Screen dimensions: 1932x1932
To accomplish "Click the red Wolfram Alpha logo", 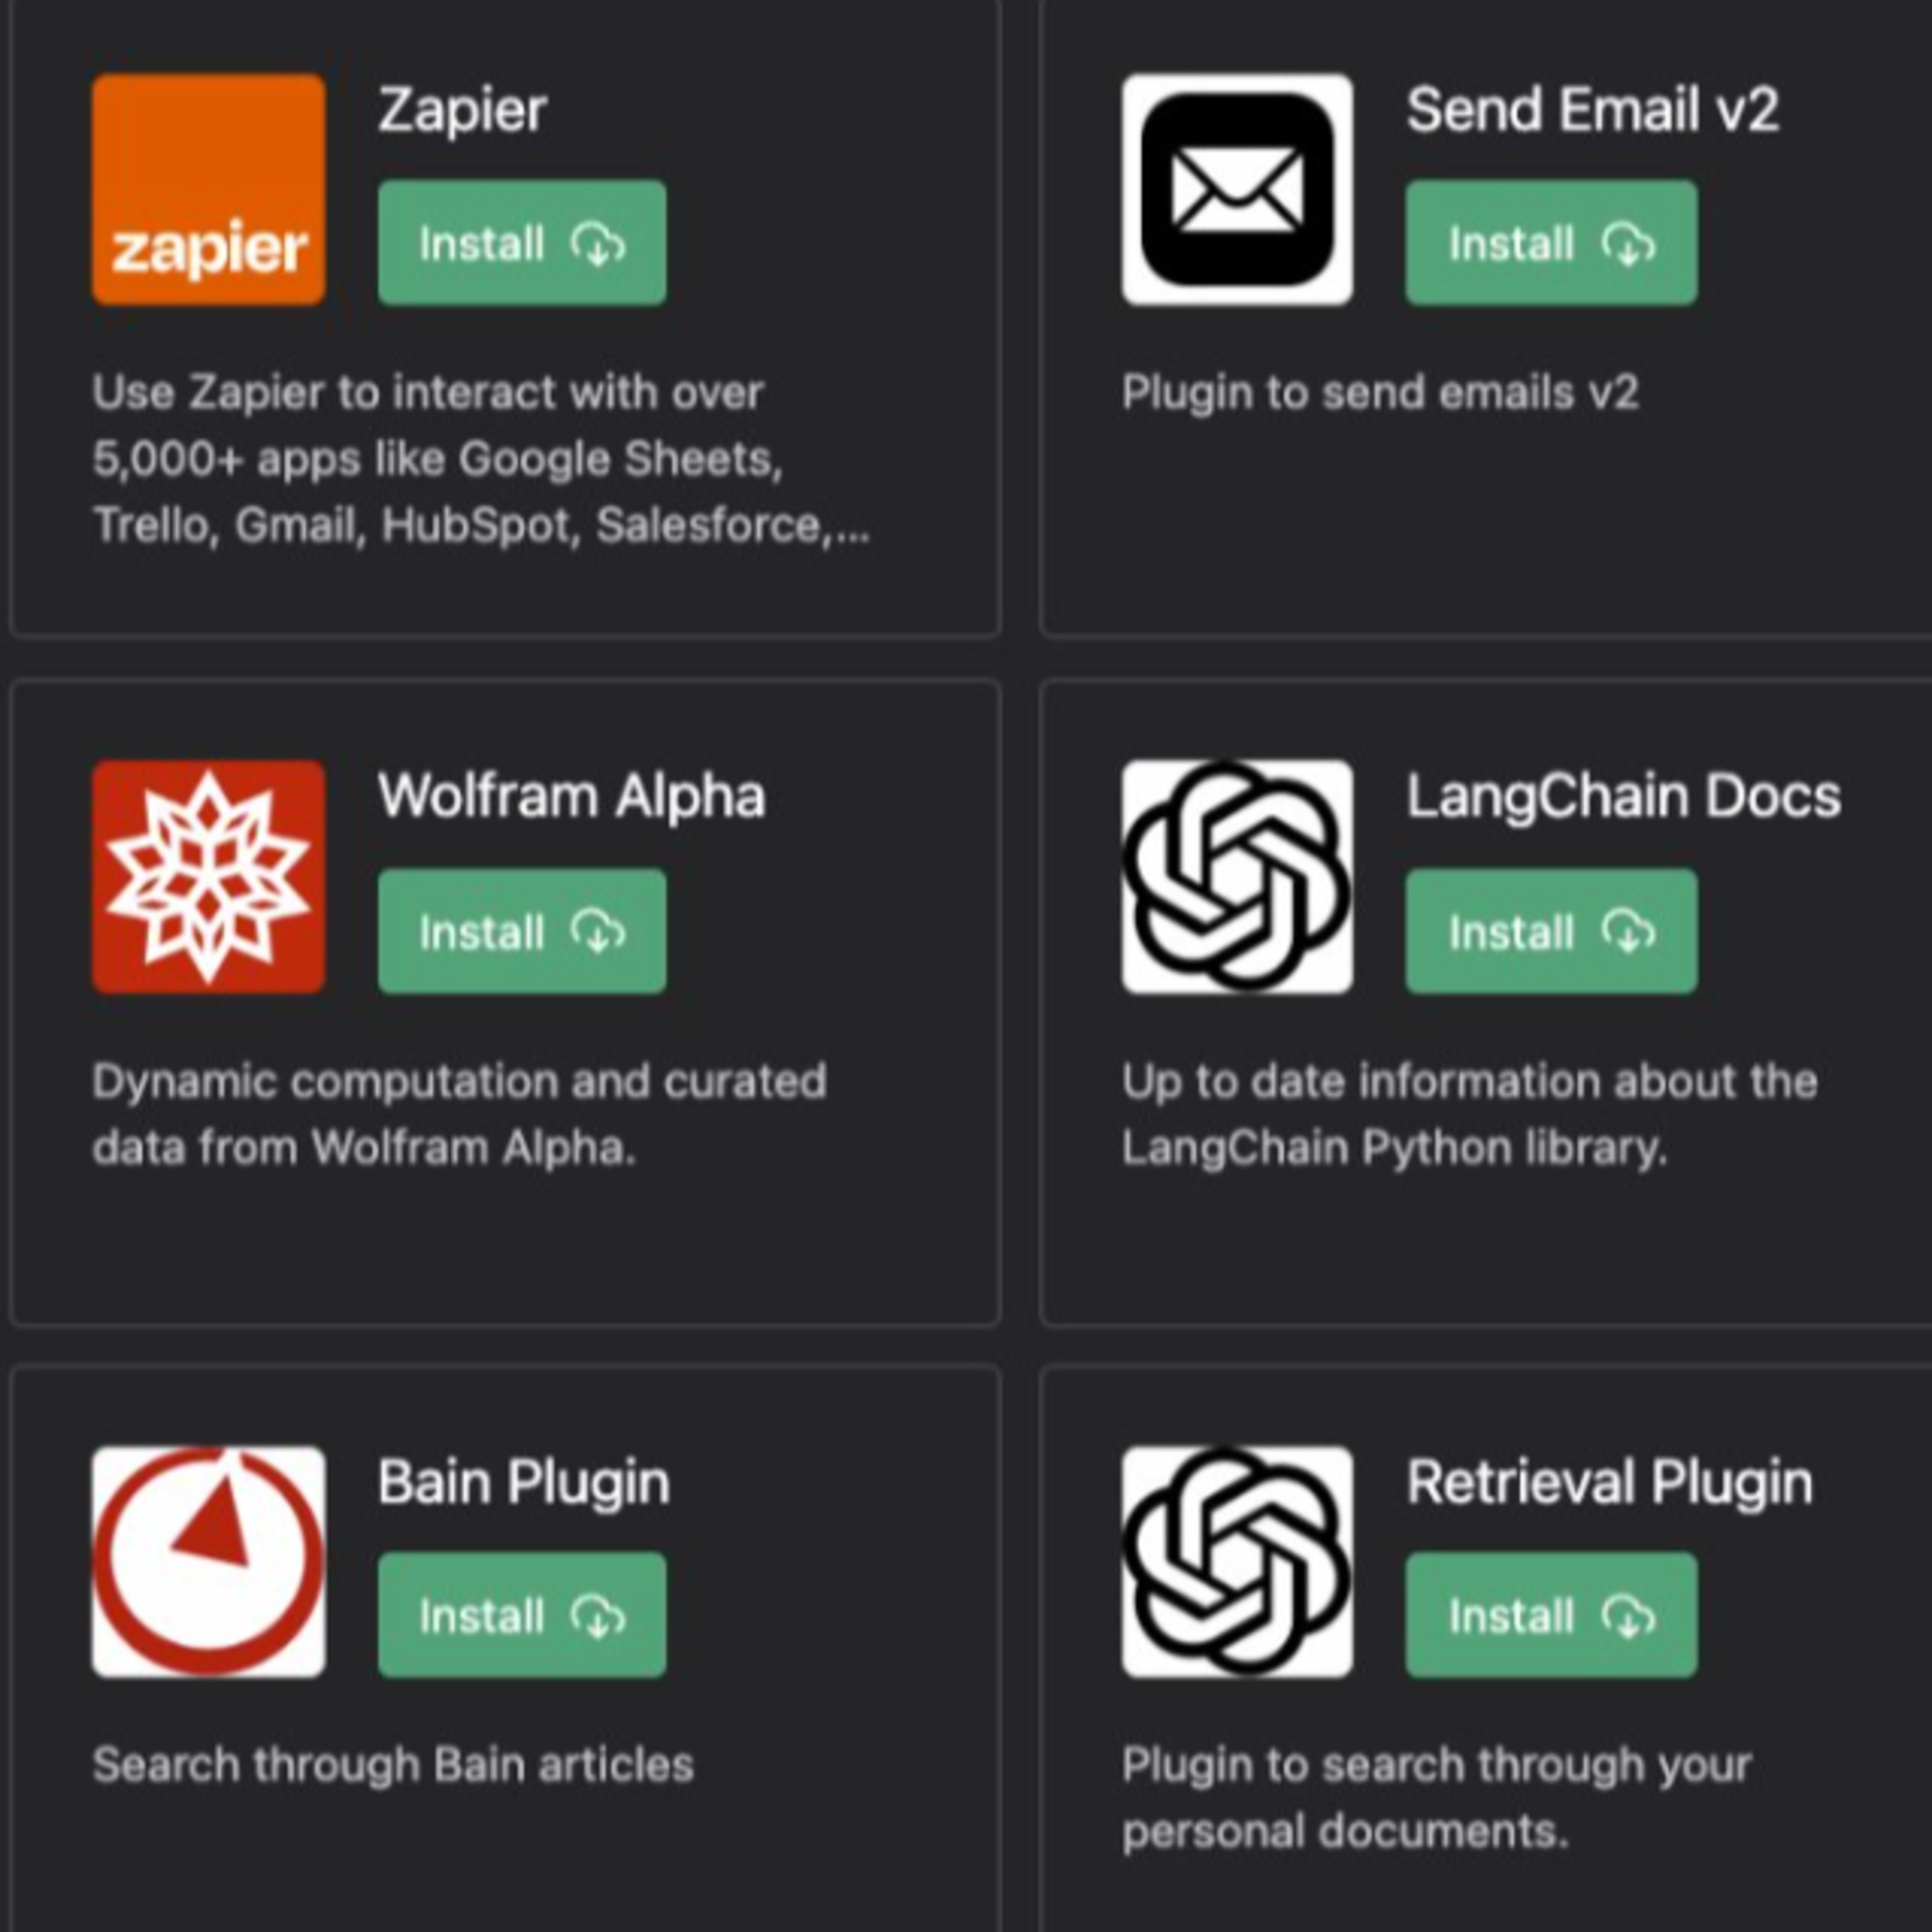I will point(208,876).
